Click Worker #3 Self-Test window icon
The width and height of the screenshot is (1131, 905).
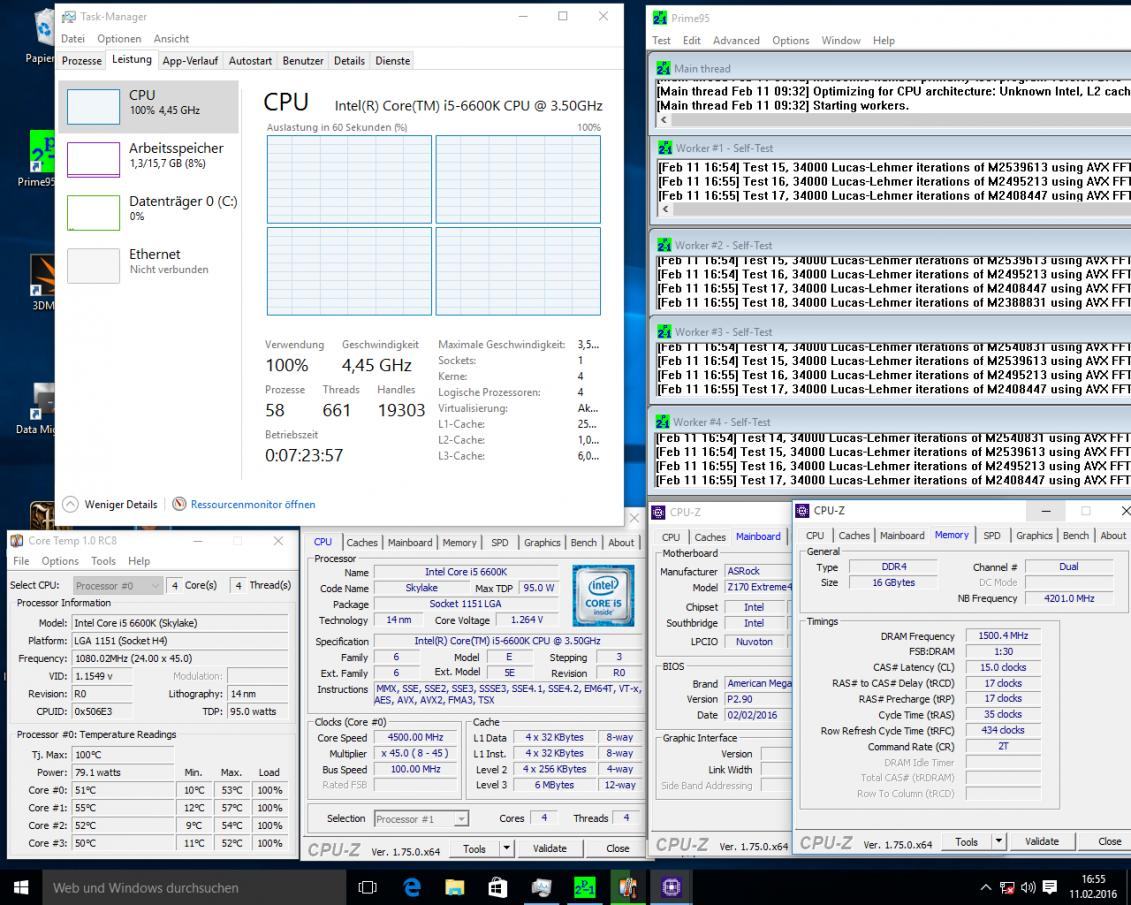pyautogui.click(x=664, y=332)
